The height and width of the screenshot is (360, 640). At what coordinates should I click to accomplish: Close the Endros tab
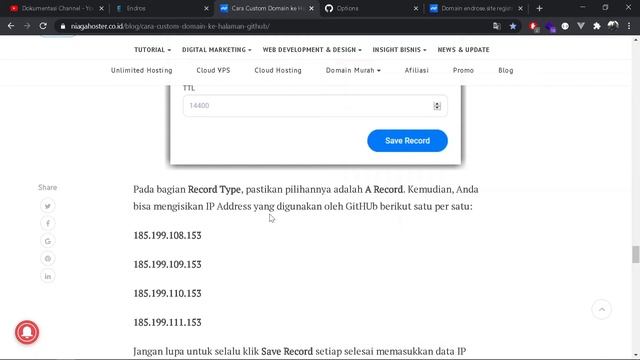point(206,8)
